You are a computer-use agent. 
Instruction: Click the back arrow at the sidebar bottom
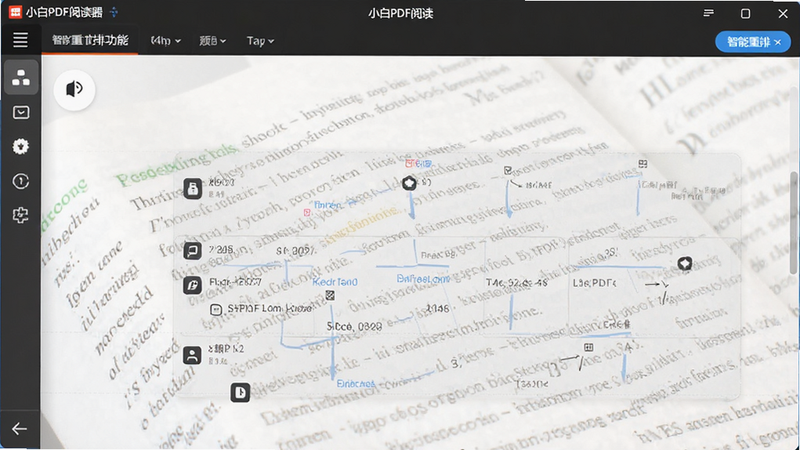pyautogui.click(x=19, y=429)
